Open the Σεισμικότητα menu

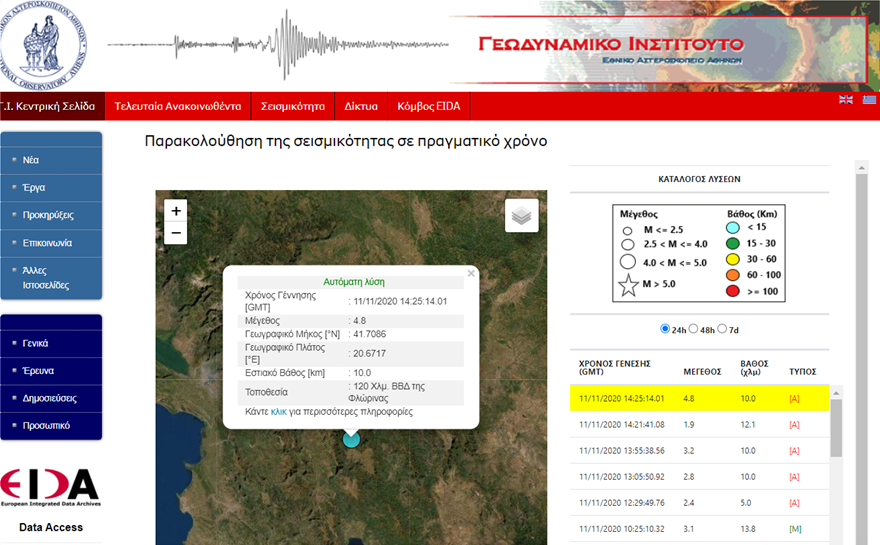[293, 106]
